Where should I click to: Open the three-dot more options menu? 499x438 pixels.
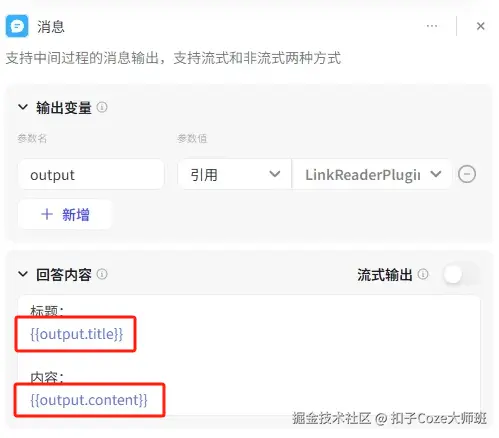(x=432, y=26)
